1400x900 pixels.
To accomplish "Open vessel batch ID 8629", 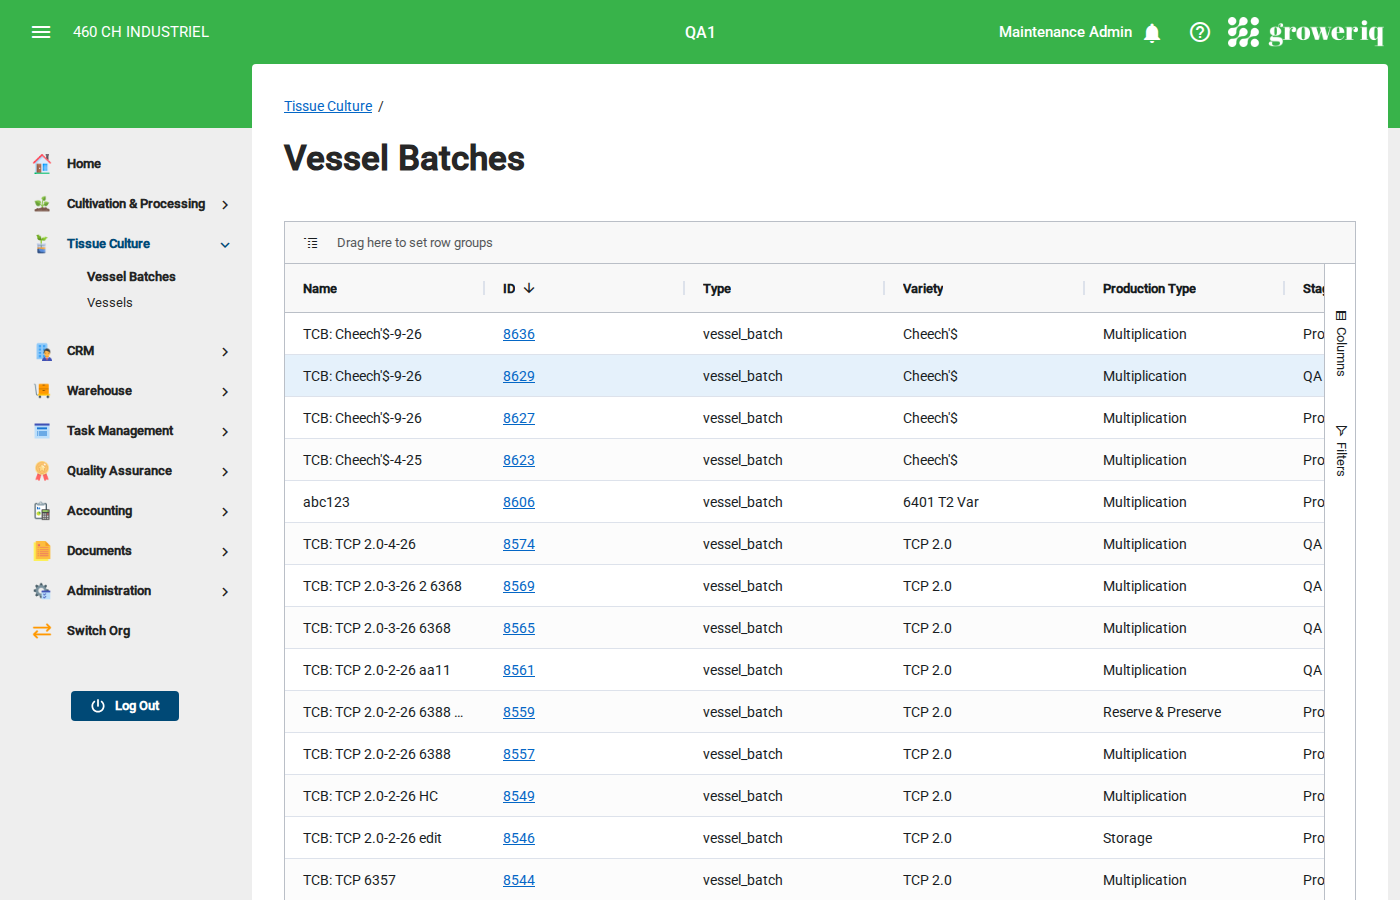I will pos(519,376).
